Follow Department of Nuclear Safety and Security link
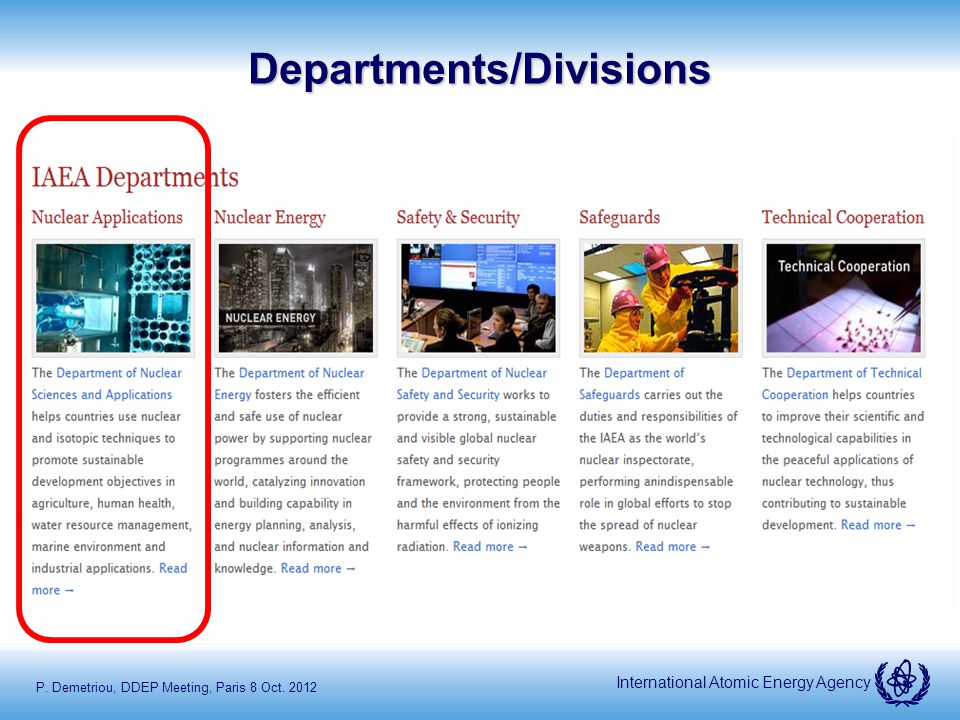 [471, 384]
